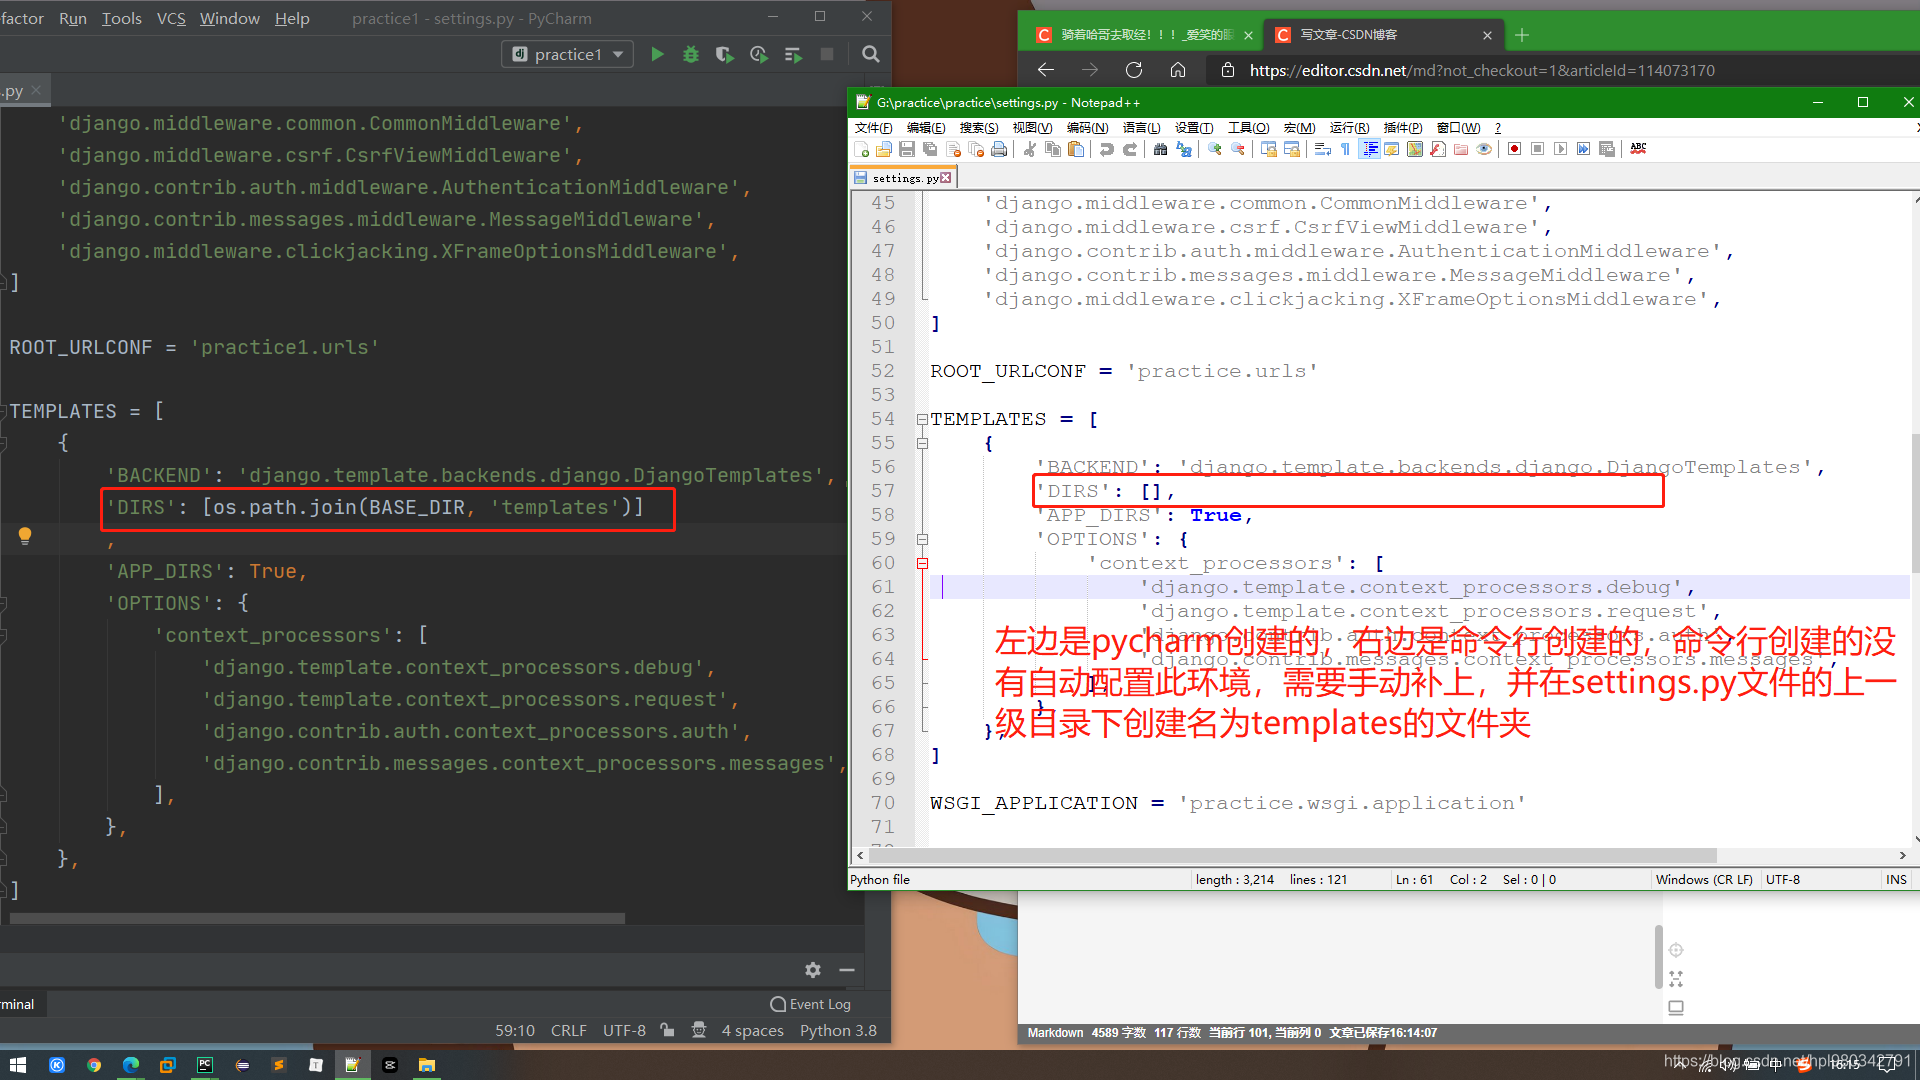Open the Tools menu in PyCharm
Screen dimensions: 1920x1080
[x=121, y=18]
